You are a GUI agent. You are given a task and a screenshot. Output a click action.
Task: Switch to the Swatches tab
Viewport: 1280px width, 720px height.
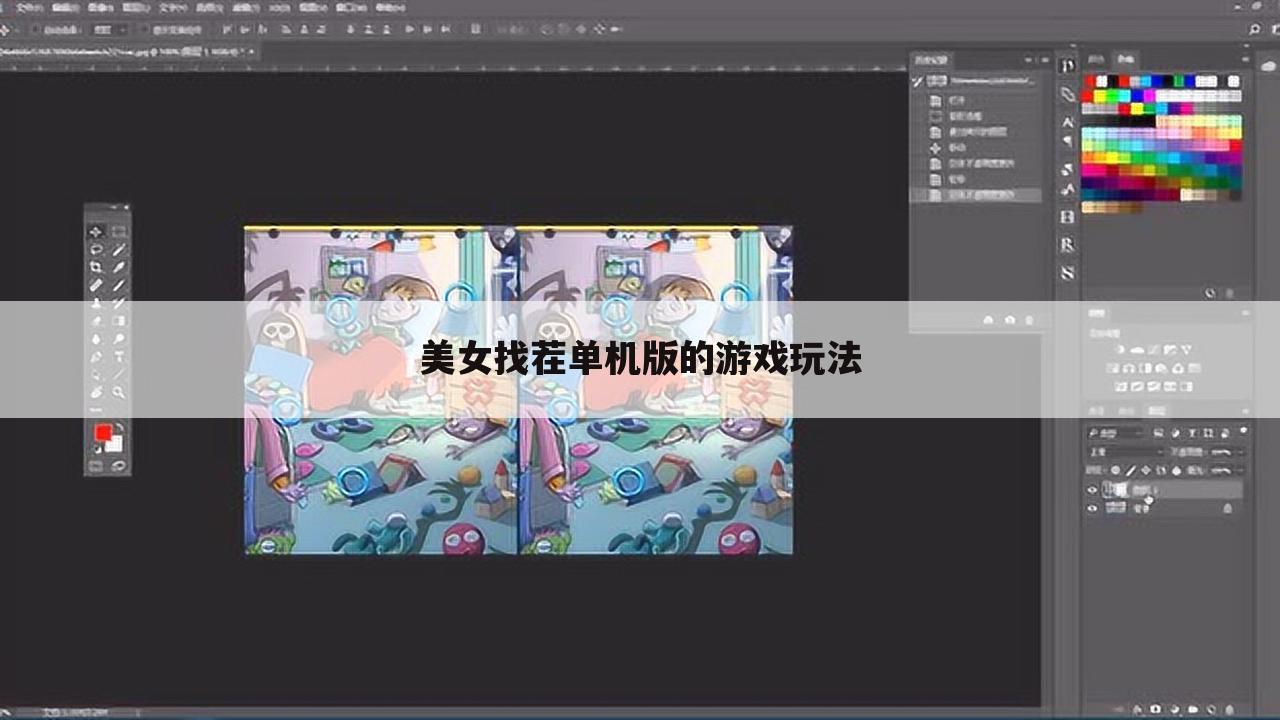[1126, 59]
